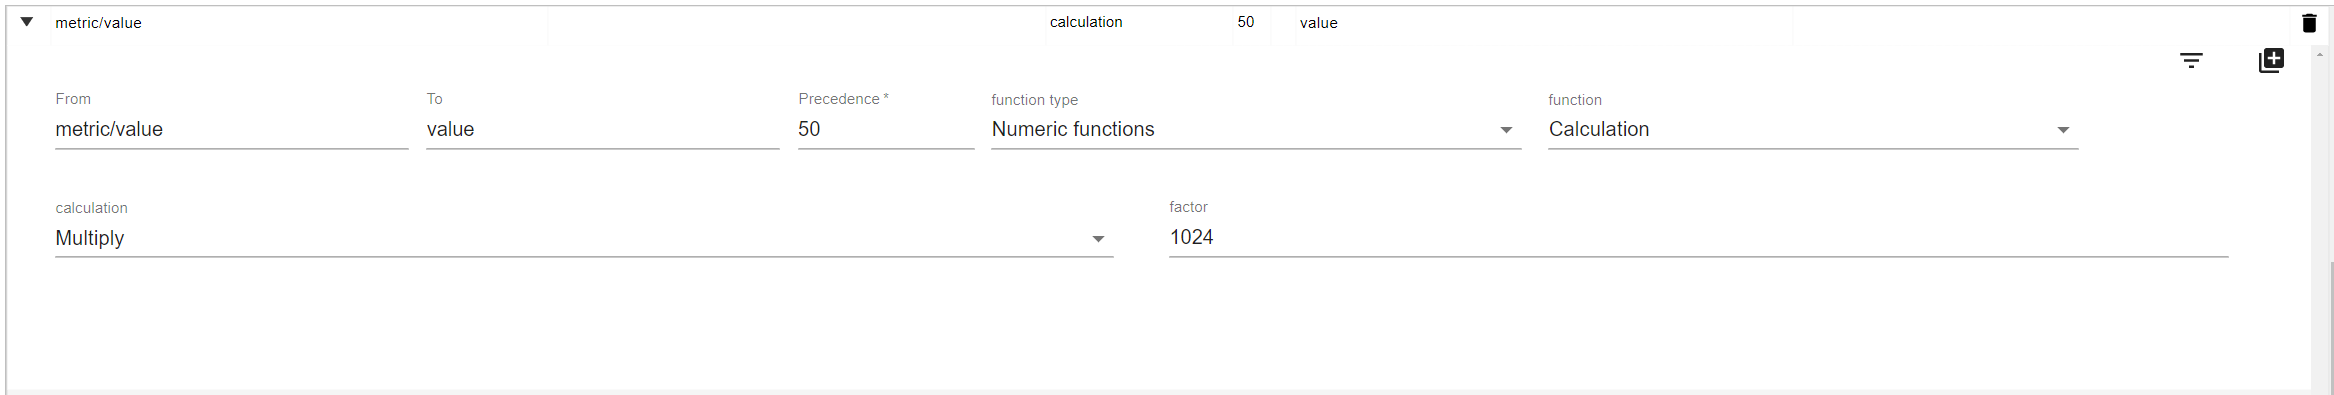The image size is (2334, 395).
Task: Open the function type dropdown arrow
Action: (1506, 130)
